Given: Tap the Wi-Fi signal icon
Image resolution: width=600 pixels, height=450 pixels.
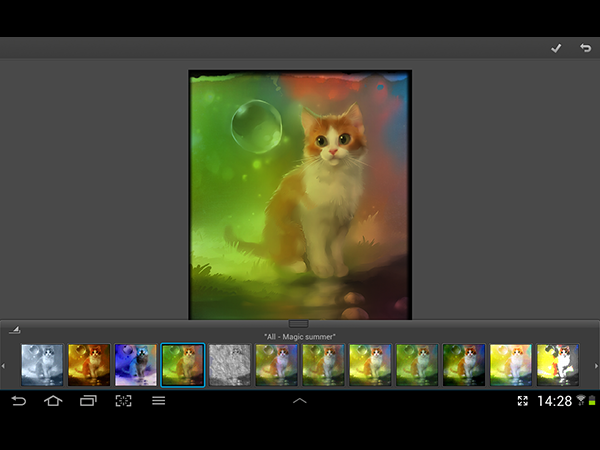Looking at the screenshot, I should 581,400.
